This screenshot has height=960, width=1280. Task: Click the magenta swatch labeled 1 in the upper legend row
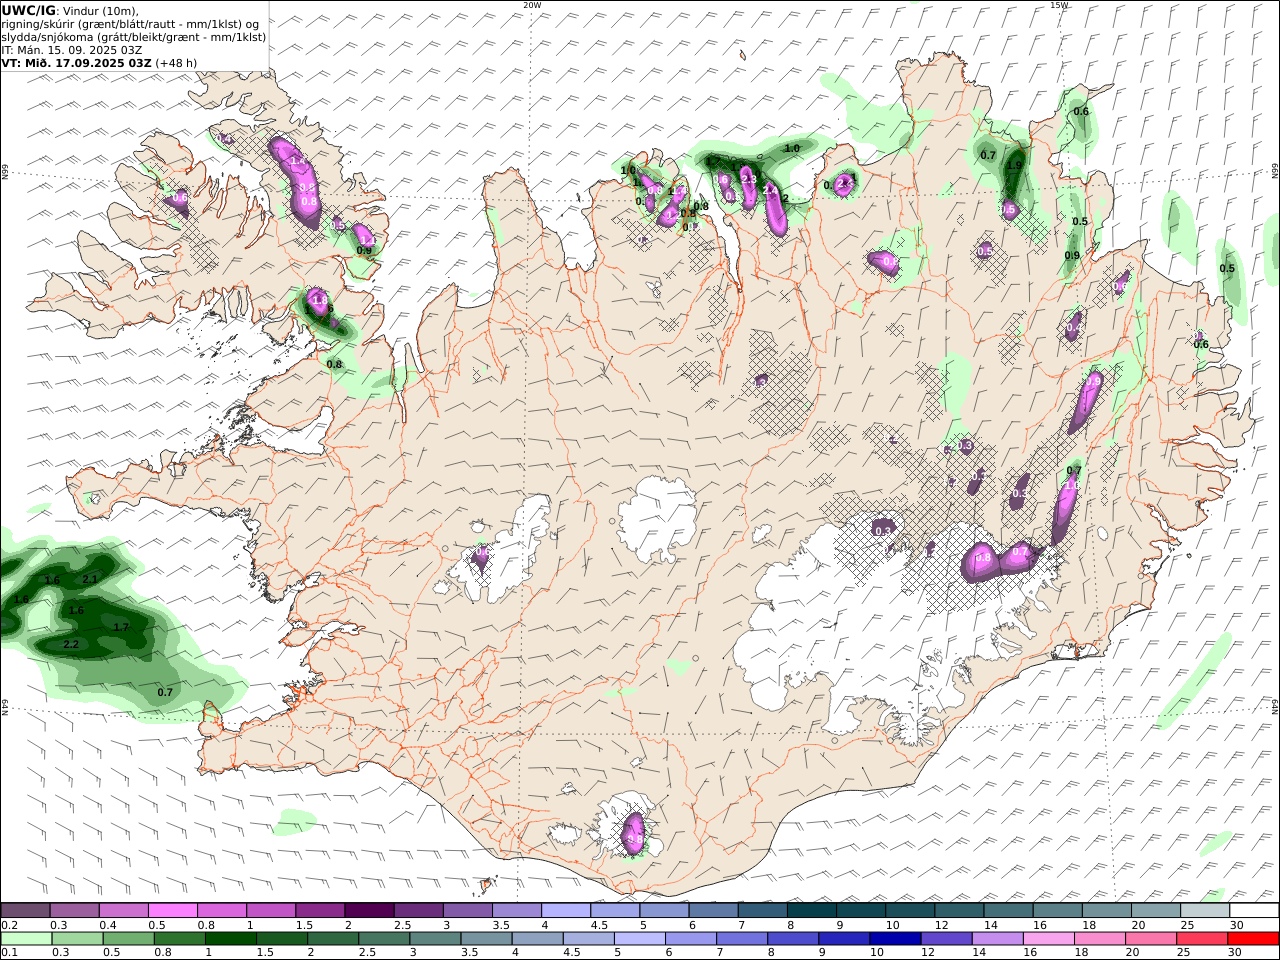pyautogui.click(x=270, y=910)
